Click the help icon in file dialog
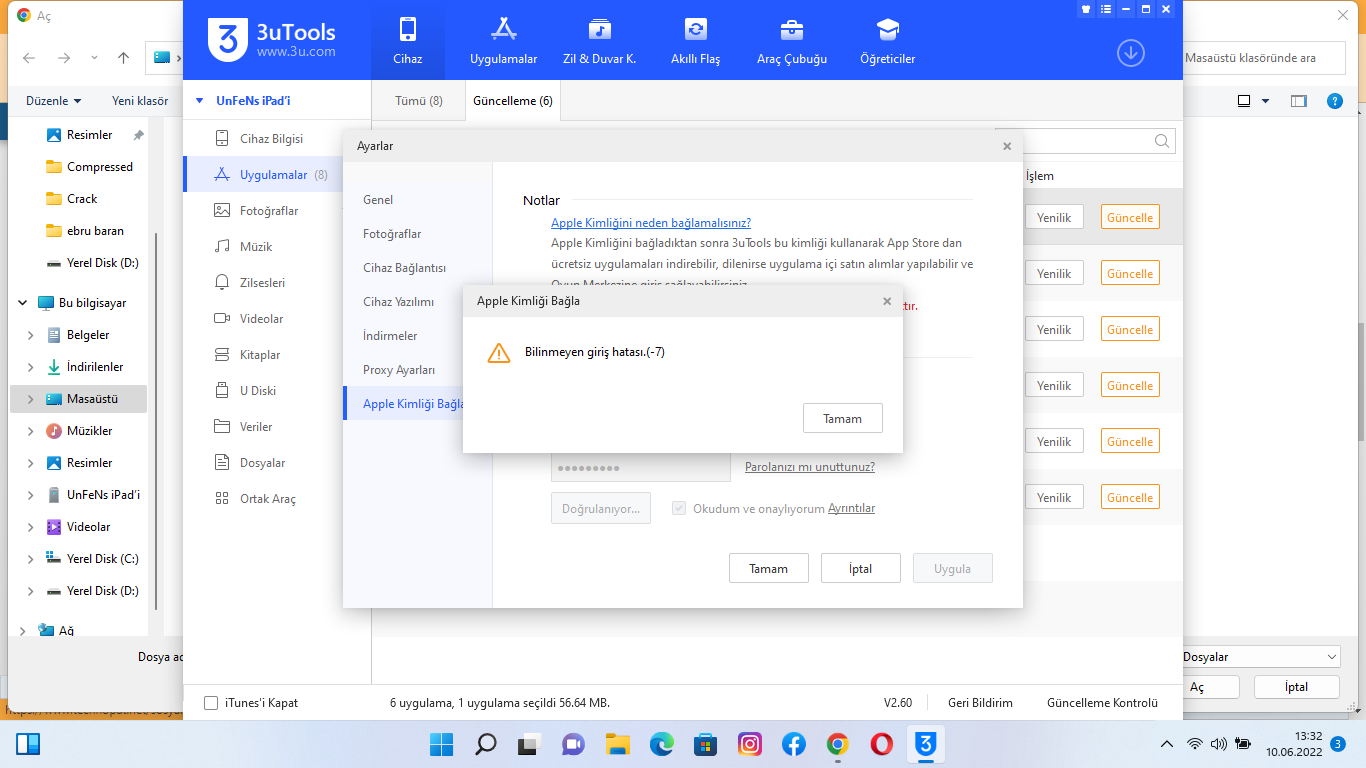Image resolution: width=1366 pixels, height=768 pixels. [x=1334, y=101]
